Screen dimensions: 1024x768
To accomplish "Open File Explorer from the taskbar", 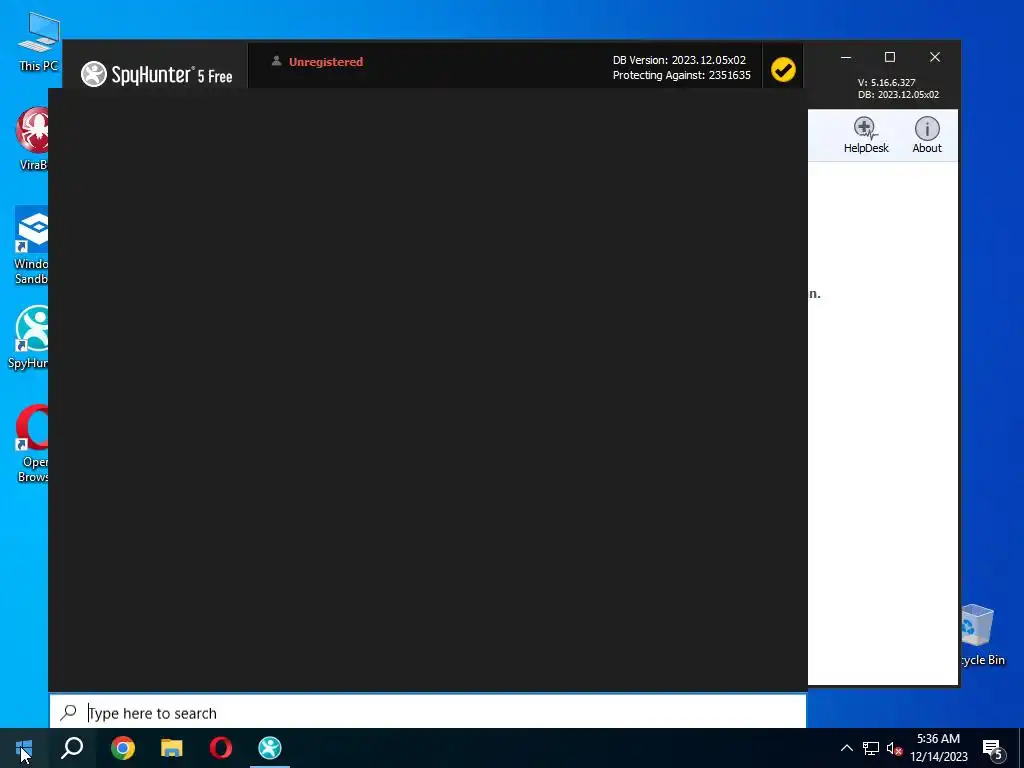I will (x=172, y=748).
